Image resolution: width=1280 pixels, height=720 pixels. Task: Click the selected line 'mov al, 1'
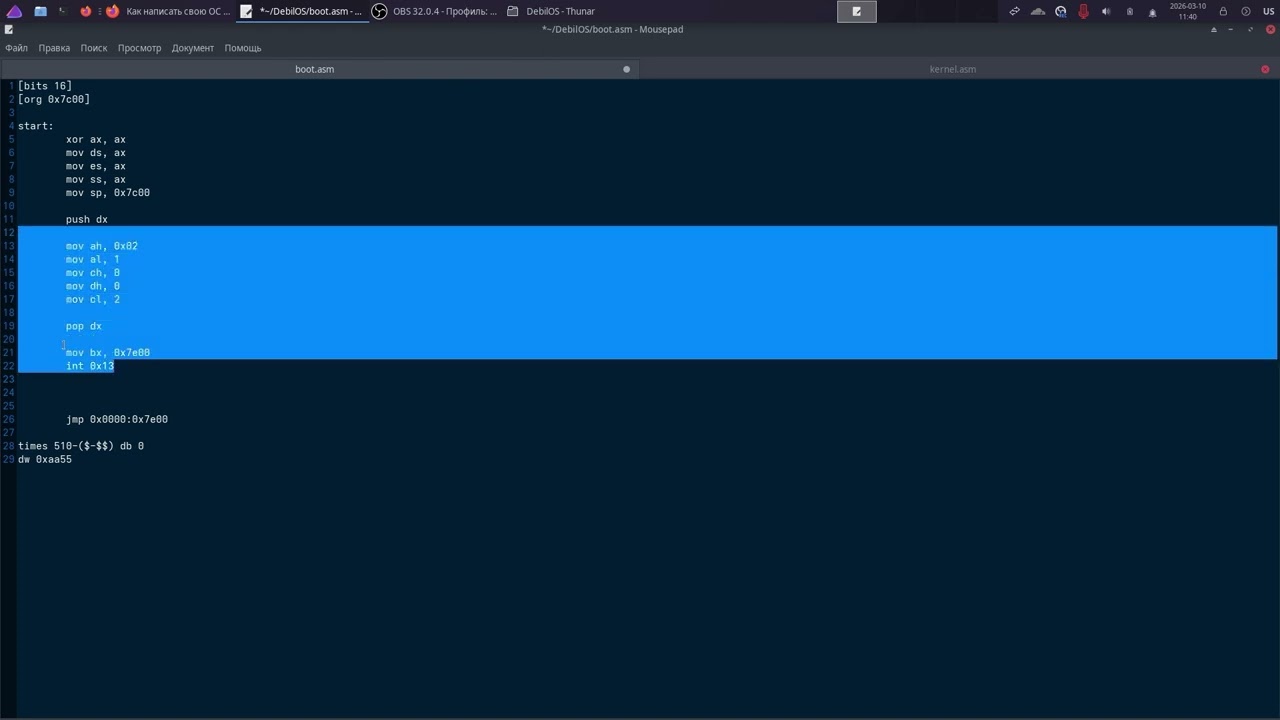click(x=93, y=259)
